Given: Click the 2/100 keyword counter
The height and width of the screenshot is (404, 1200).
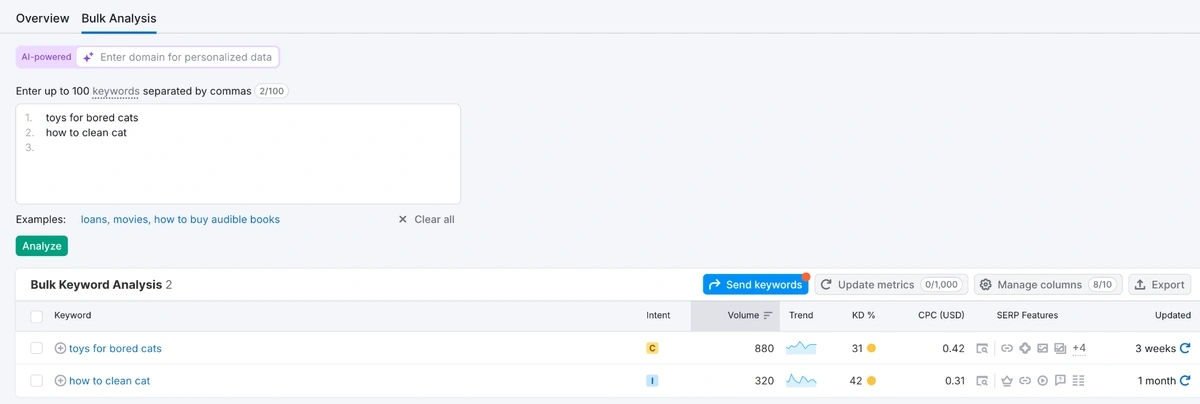Looking at the screenshot, I should 270,91.
